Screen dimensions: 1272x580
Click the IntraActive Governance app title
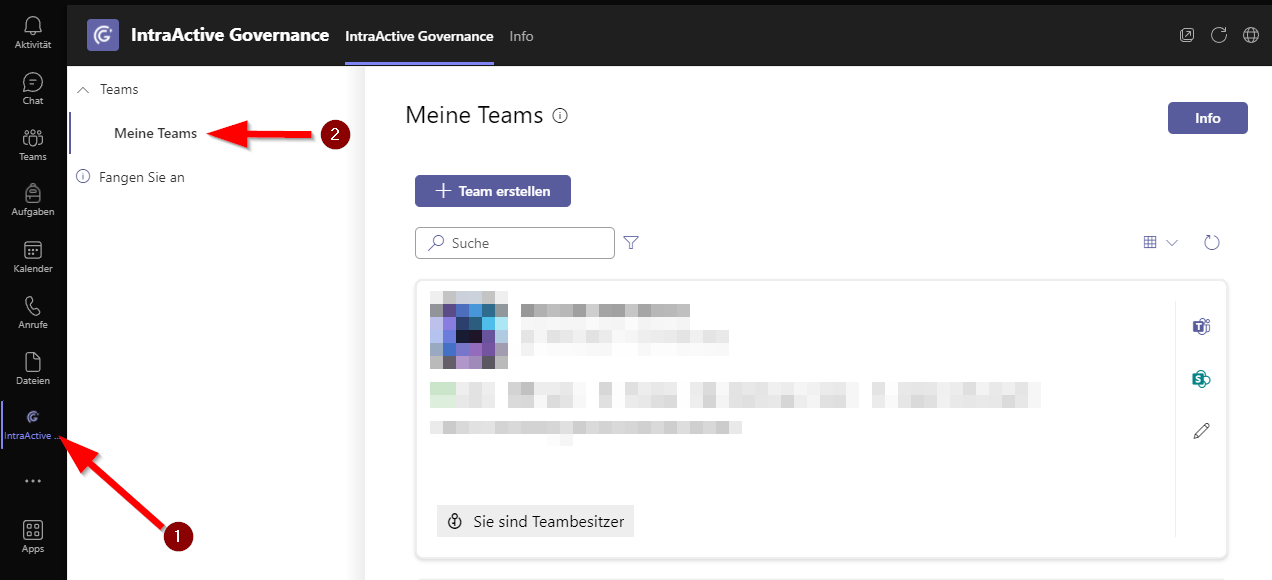click(x=230, y=35)
